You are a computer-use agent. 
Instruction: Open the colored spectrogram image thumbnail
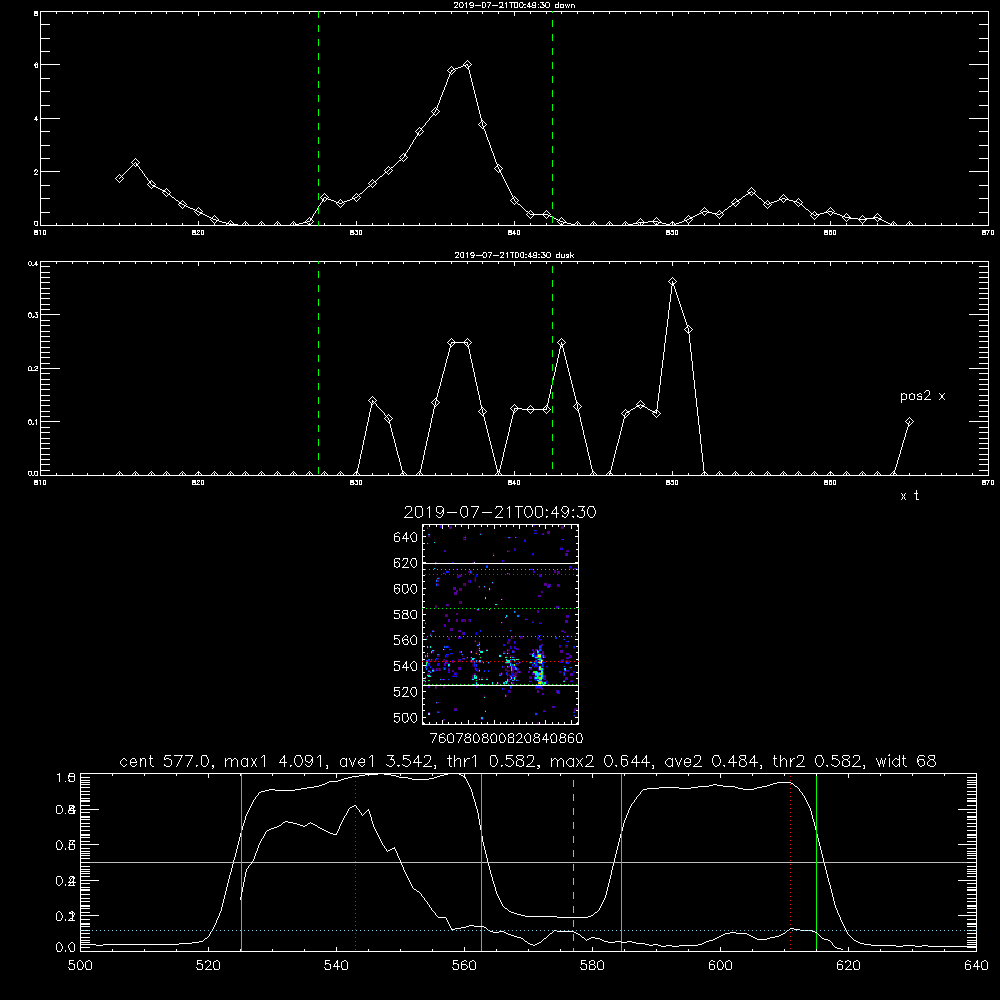[x=500, y=624]
